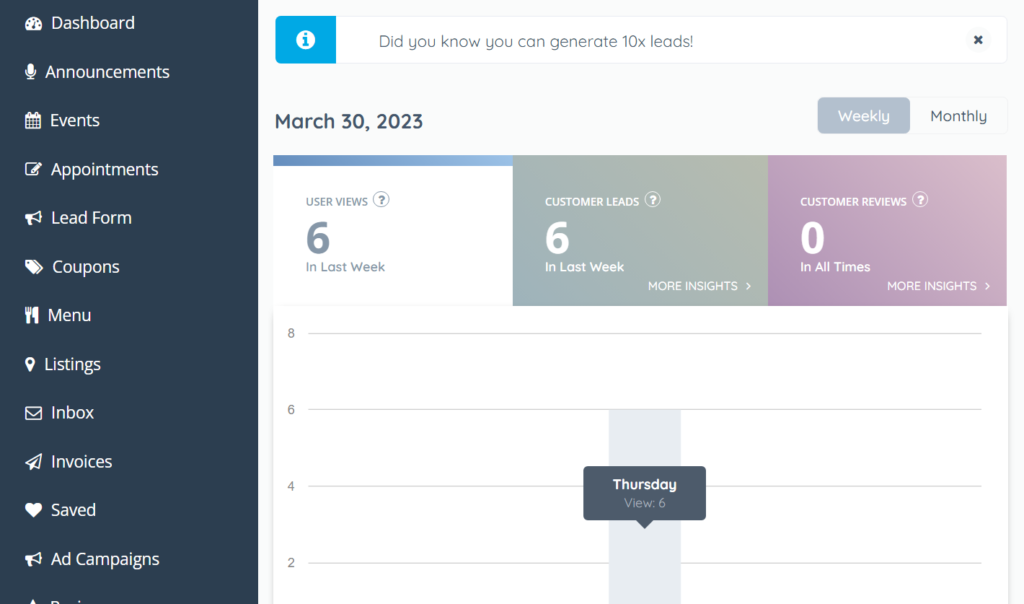The width and height of the screenshot is (1024, 604).
Task: Expand More Insights under Customer Reviews
Action: tap(938, 286)
